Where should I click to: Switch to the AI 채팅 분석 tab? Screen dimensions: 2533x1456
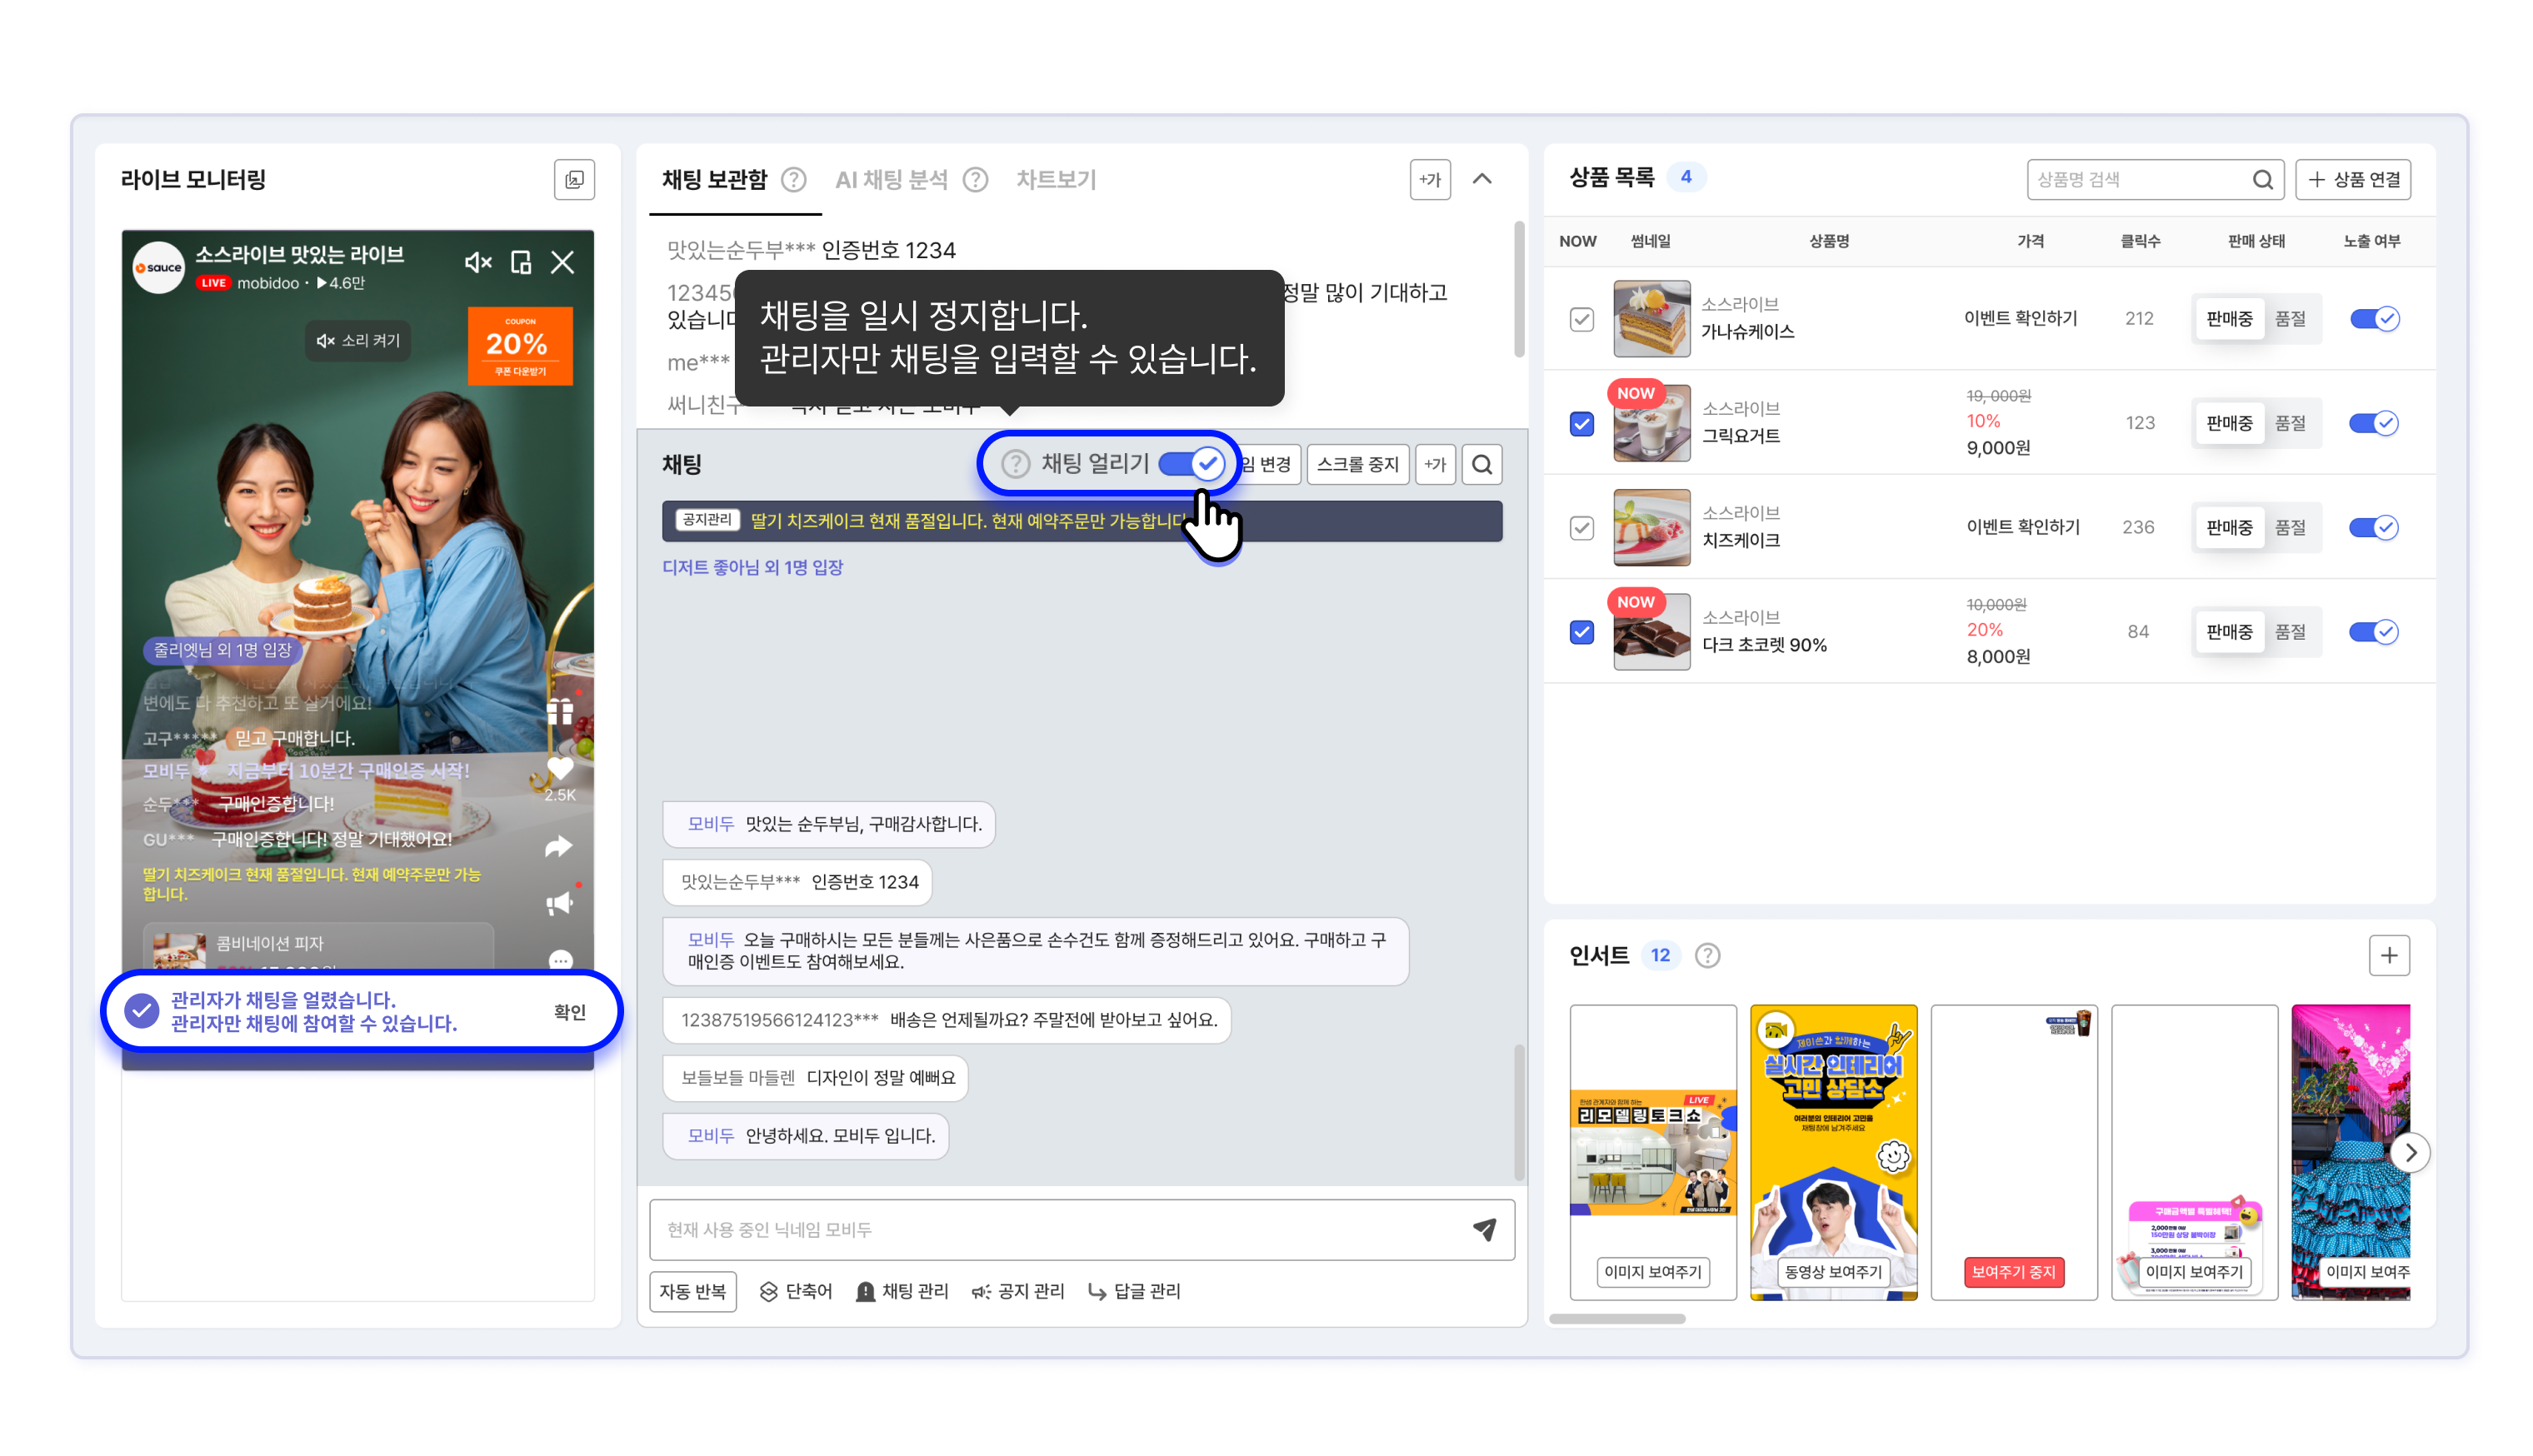[x=891, y=180]
